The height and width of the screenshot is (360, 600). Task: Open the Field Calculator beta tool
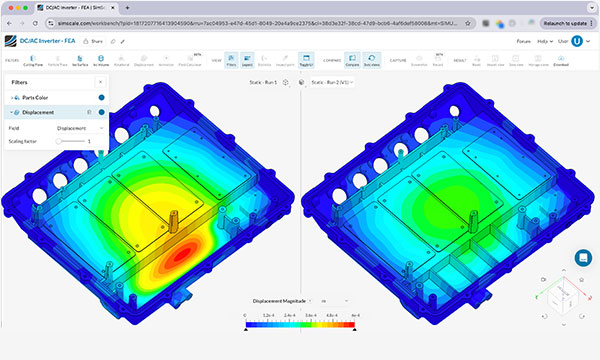pos(190,60)
